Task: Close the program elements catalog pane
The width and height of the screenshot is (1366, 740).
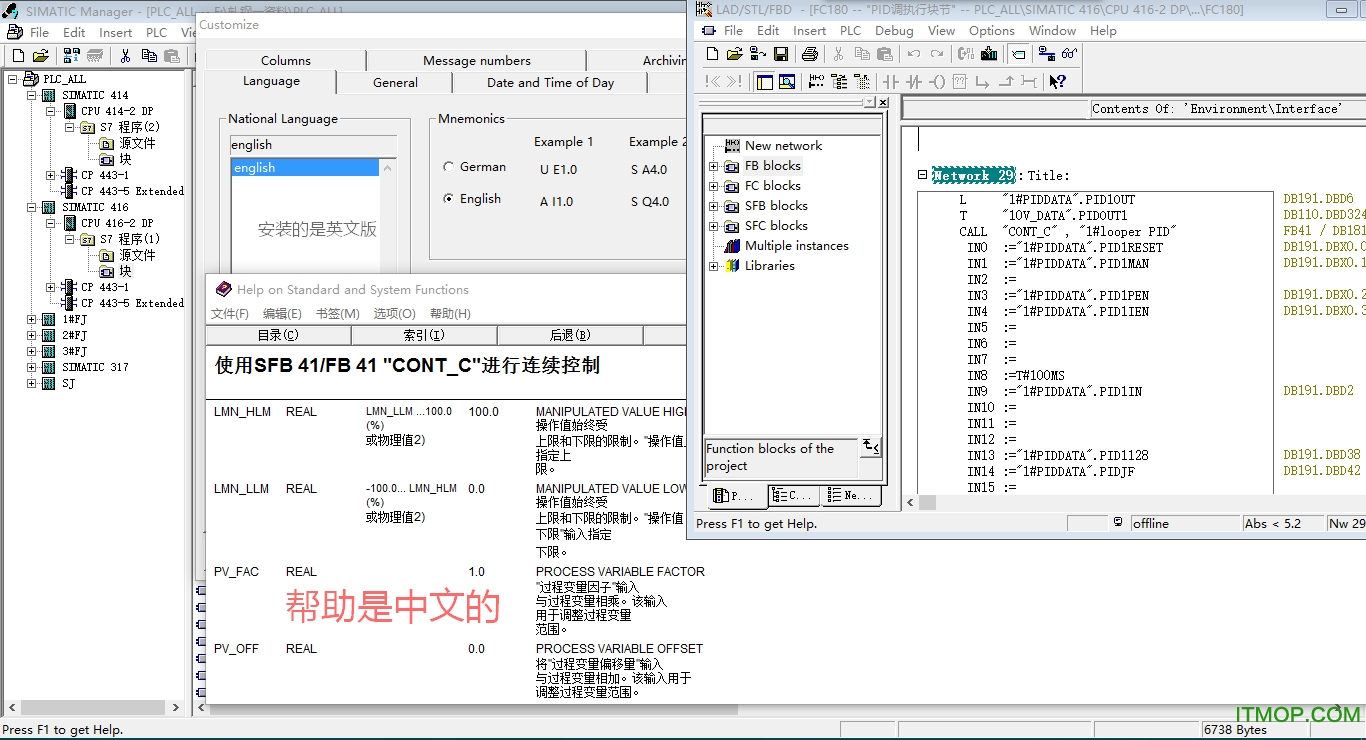Action: click(883, 102)
